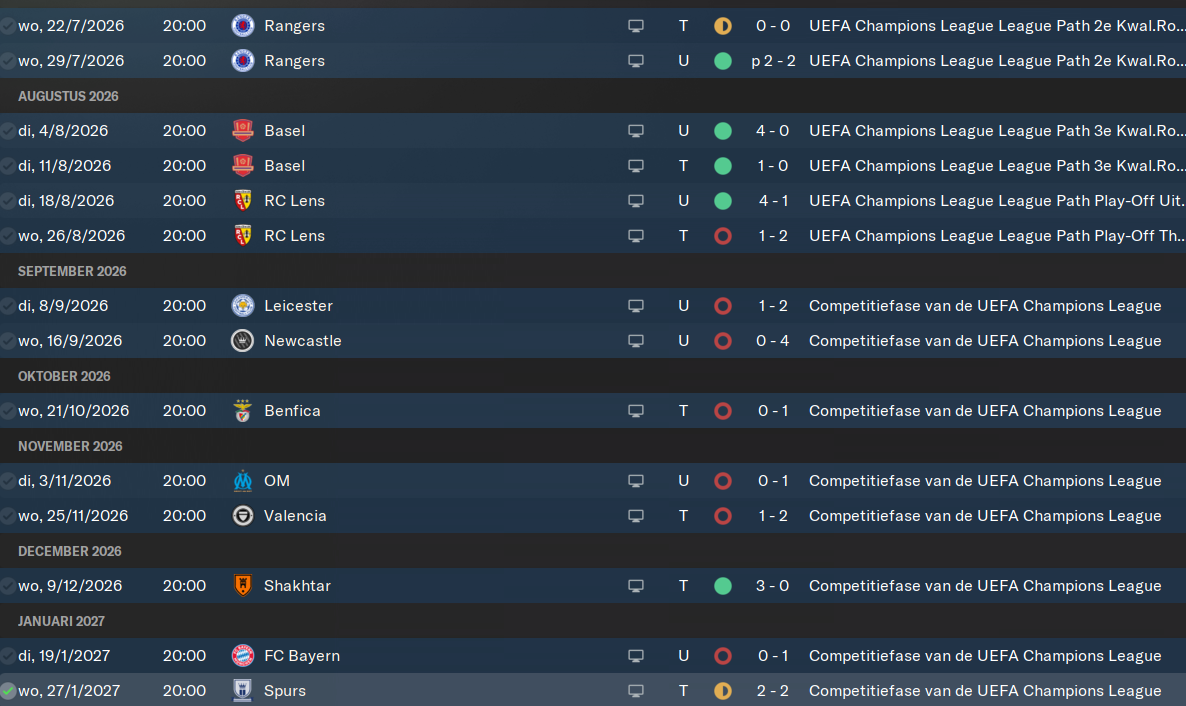The height and width of the screenshot is (706, 1186).
Task: Click the OM club badge
Action: coord(243,481)
